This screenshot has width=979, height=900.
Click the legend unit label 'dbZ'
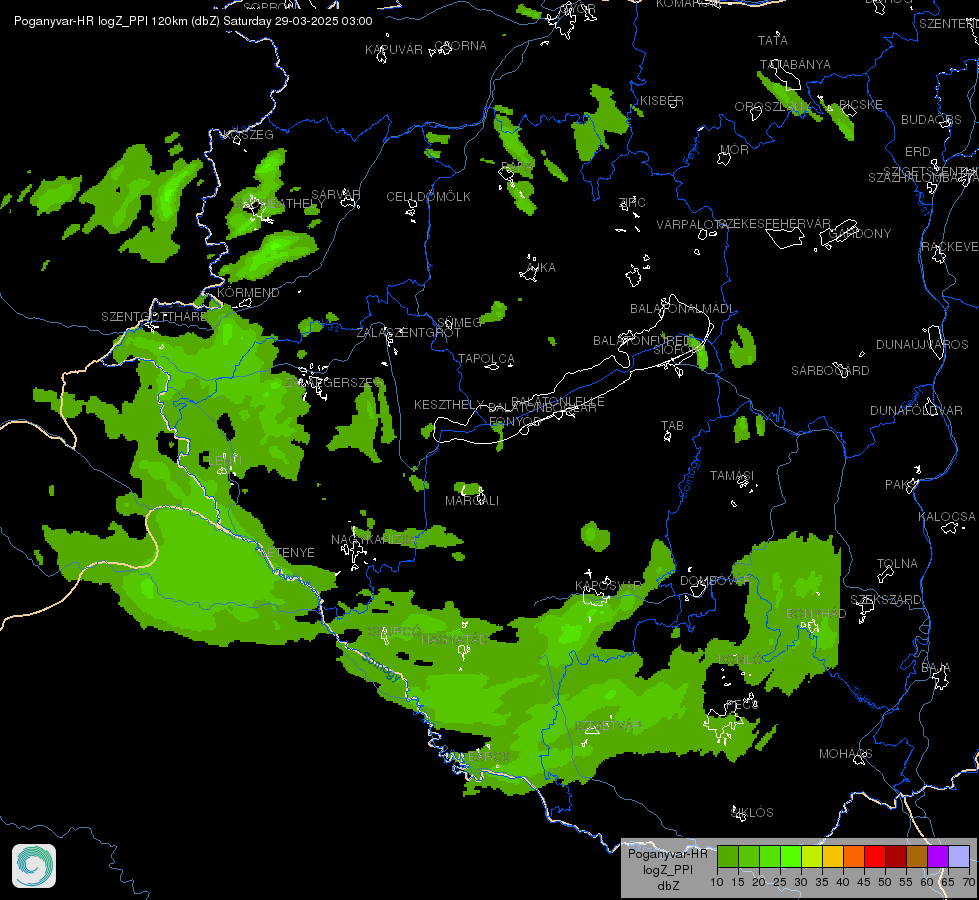tap(668, 886)
